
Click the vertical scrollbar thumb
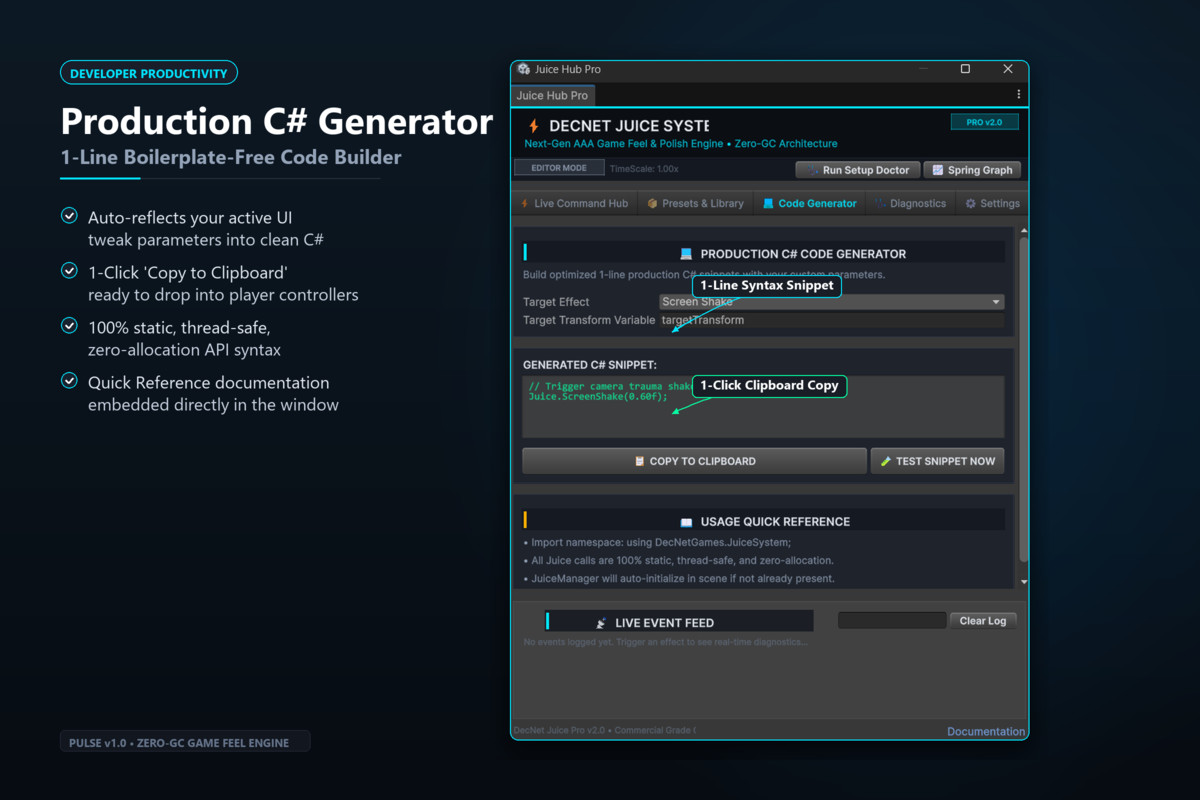(x=1023, y=400)
